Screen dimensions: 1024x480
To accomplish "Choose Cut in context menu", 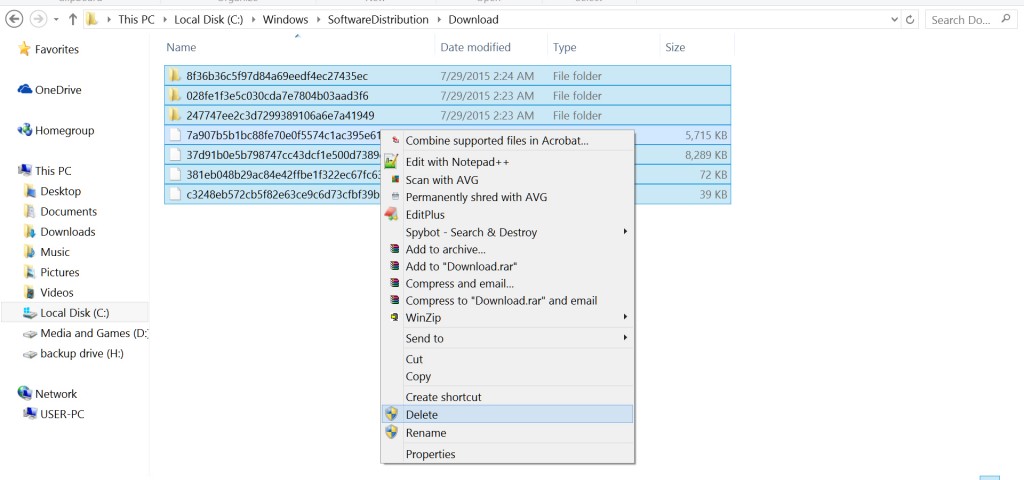I will [507, 359].
